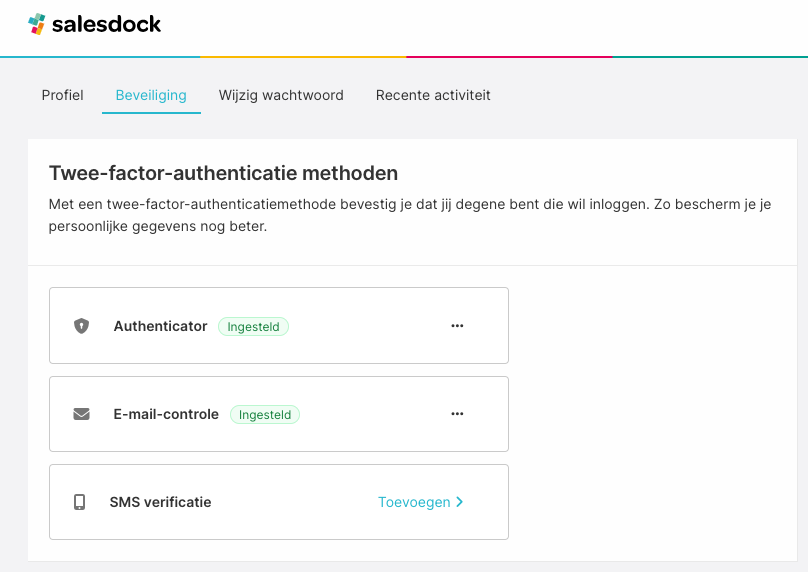Select the Beveiliging tab
Image resolution: width=808 pixels, height=572 pixels.
click(x=151, y=96)
